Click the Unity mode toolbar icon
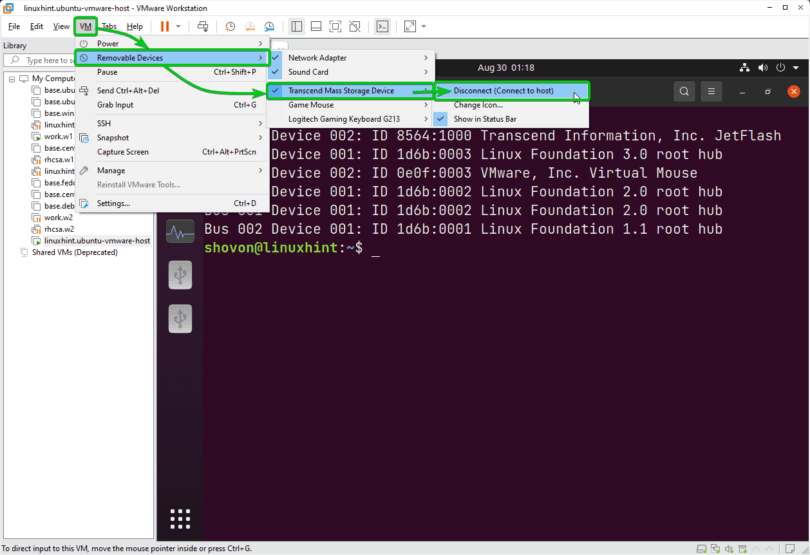This screenshot has height=555, width=810. (x=355, y=26)
